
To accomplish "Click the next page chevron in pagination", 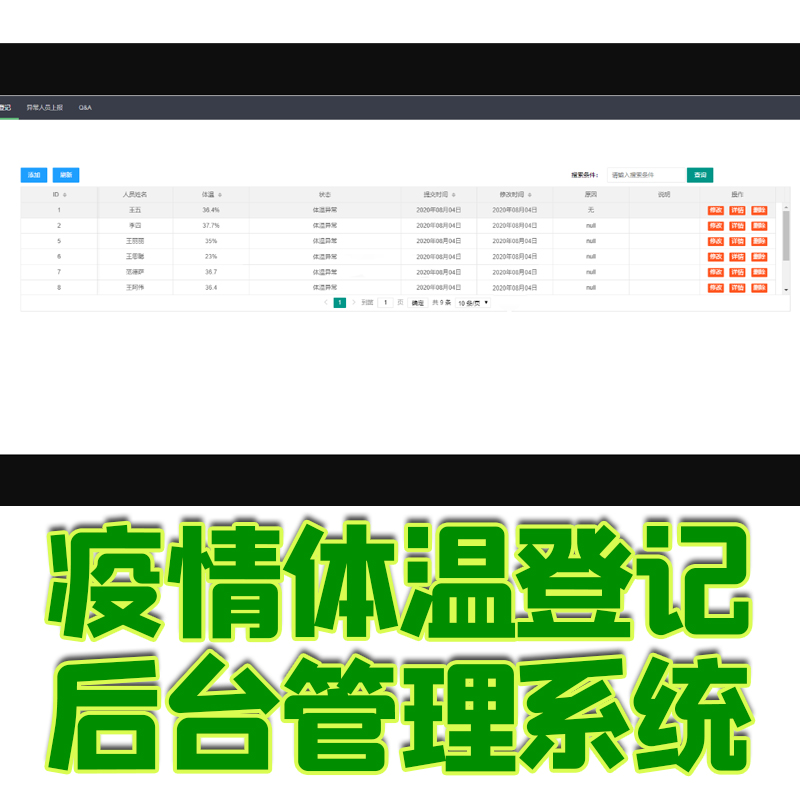I will (354, 302).
